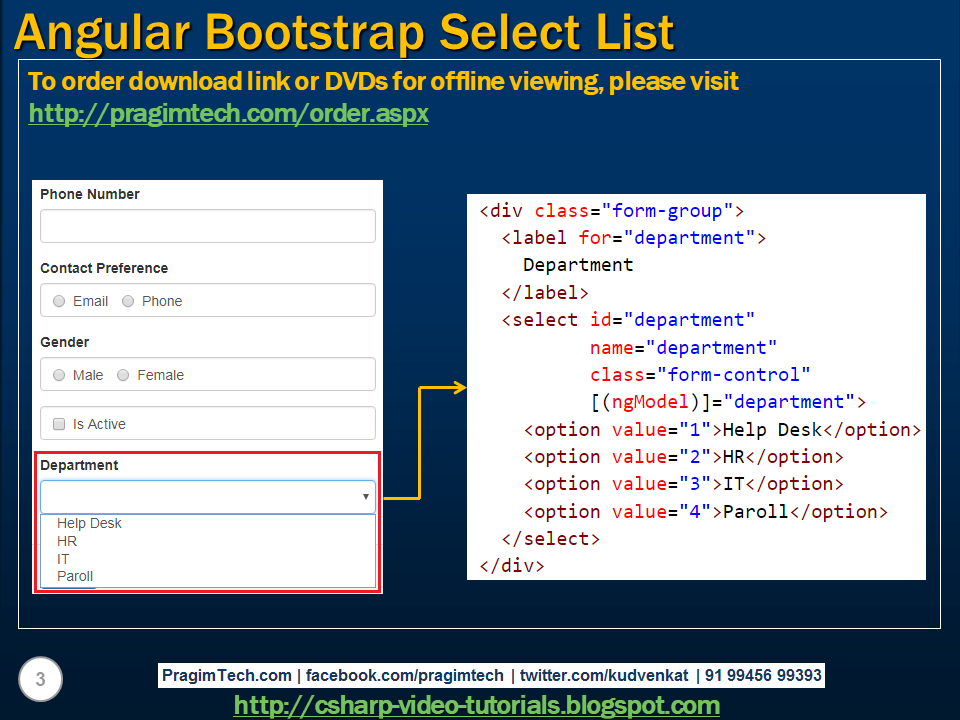The height and width of the screenshot is (720, 960).
Task: Click the Department label text
Action: click(79, 465)
